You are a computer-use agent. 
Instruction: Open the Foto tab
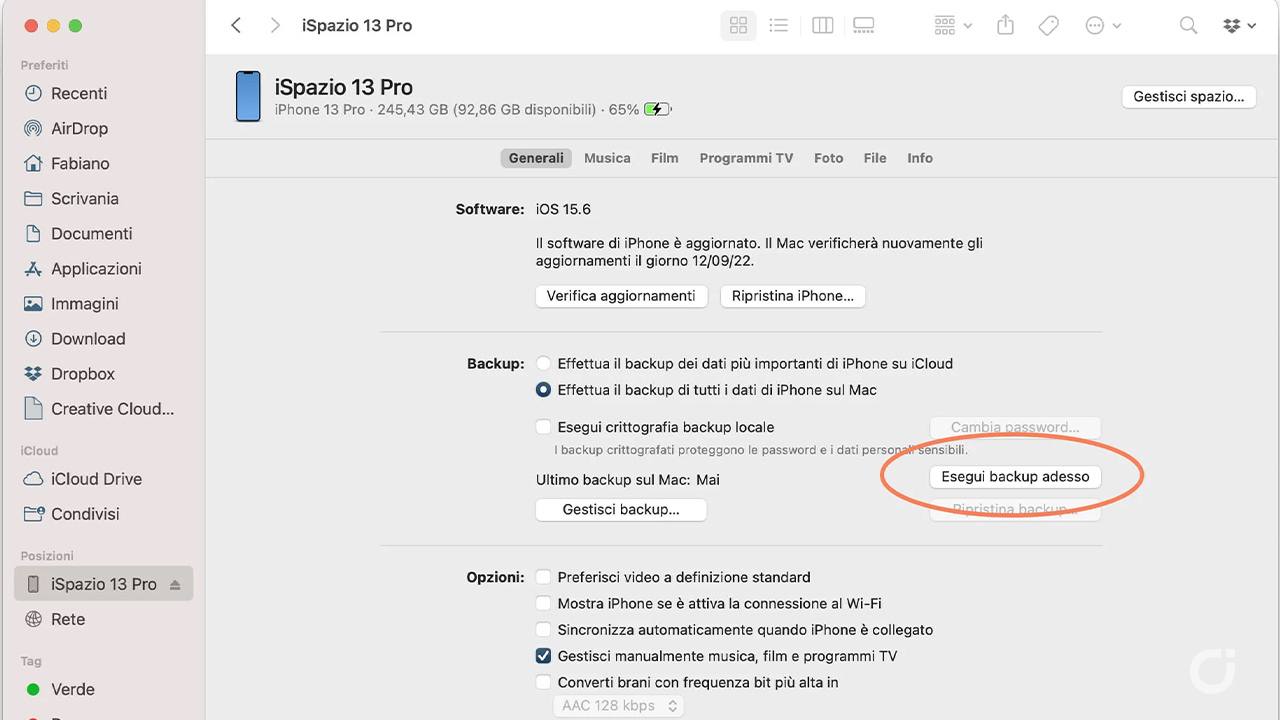(828, 158)
